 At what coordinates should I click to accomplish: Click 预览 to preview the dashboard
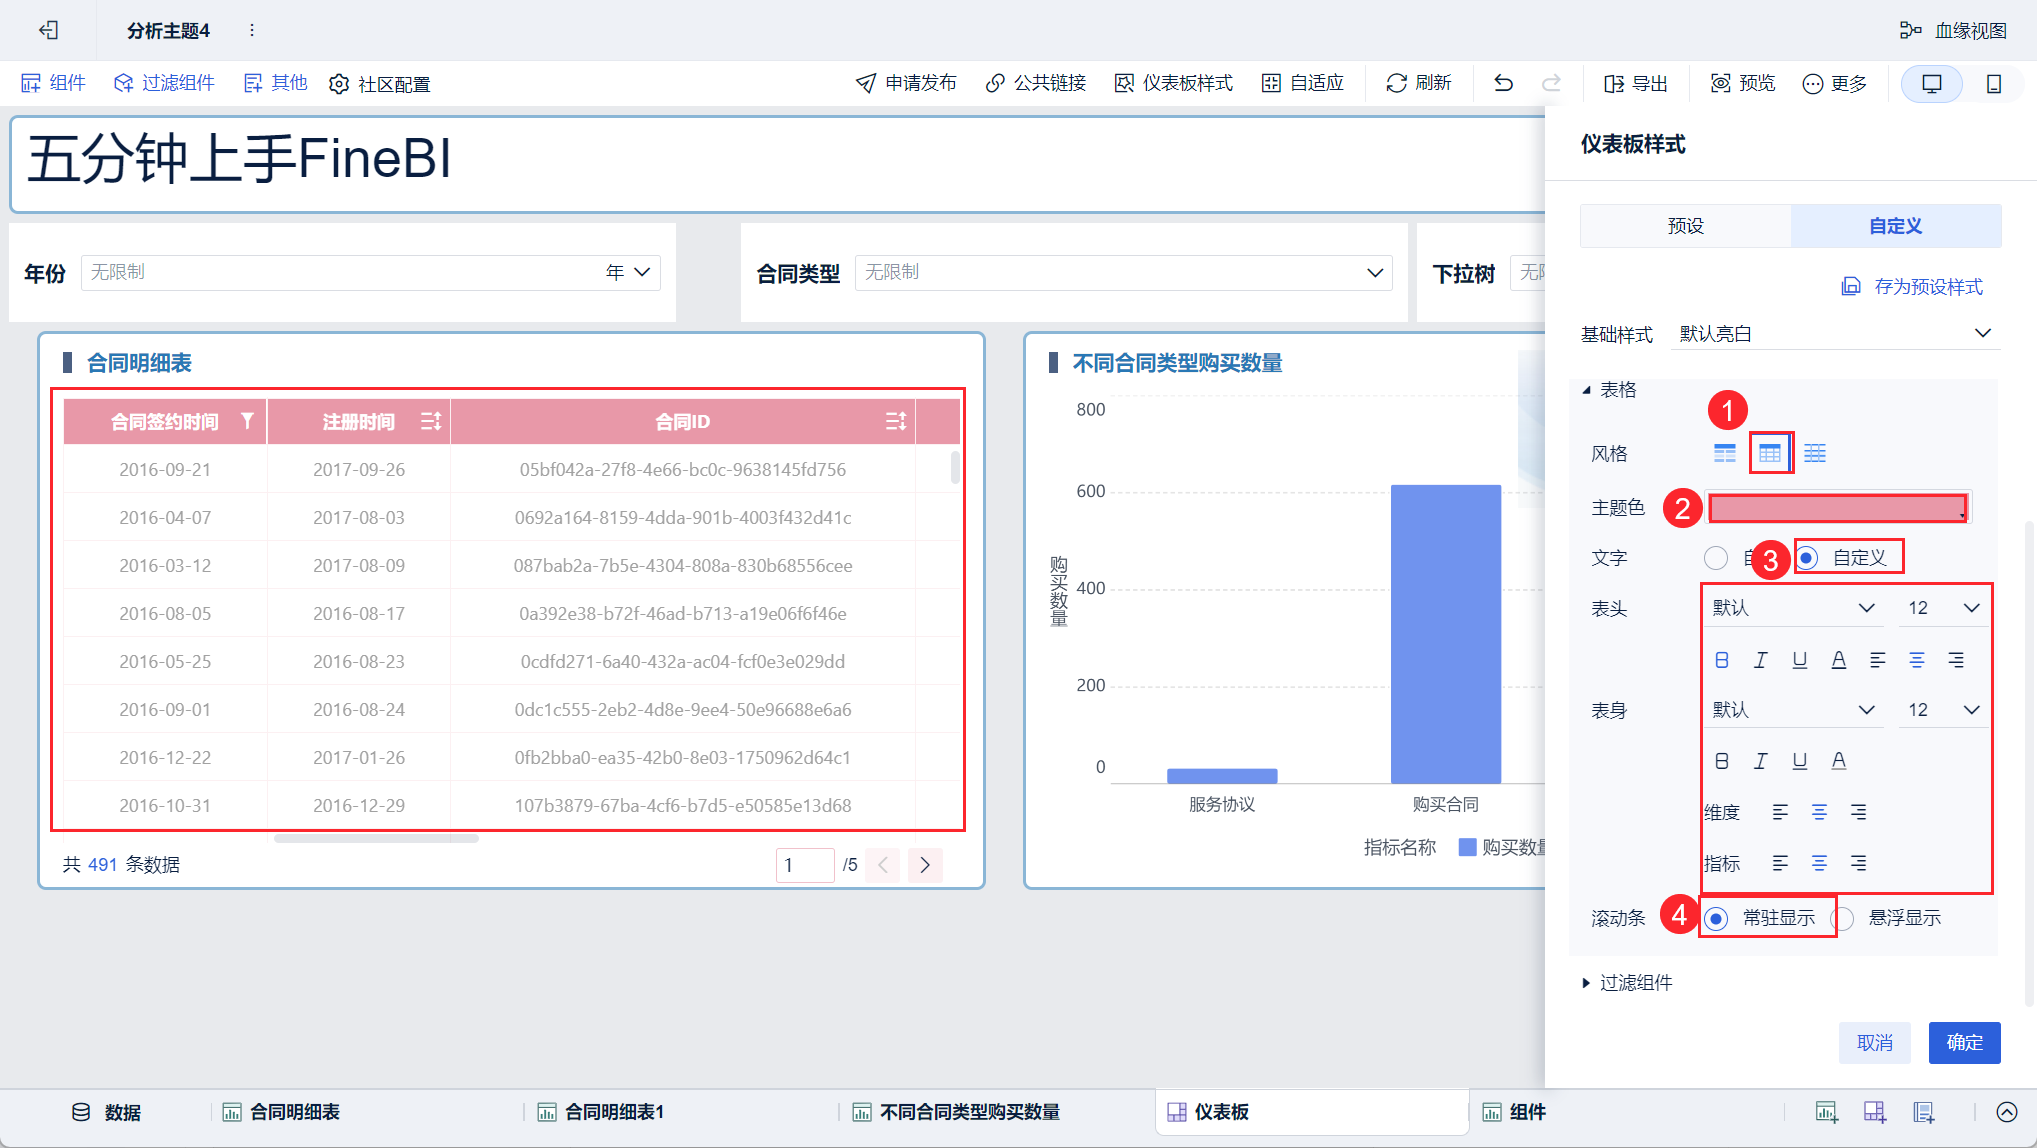point(1743,83)
